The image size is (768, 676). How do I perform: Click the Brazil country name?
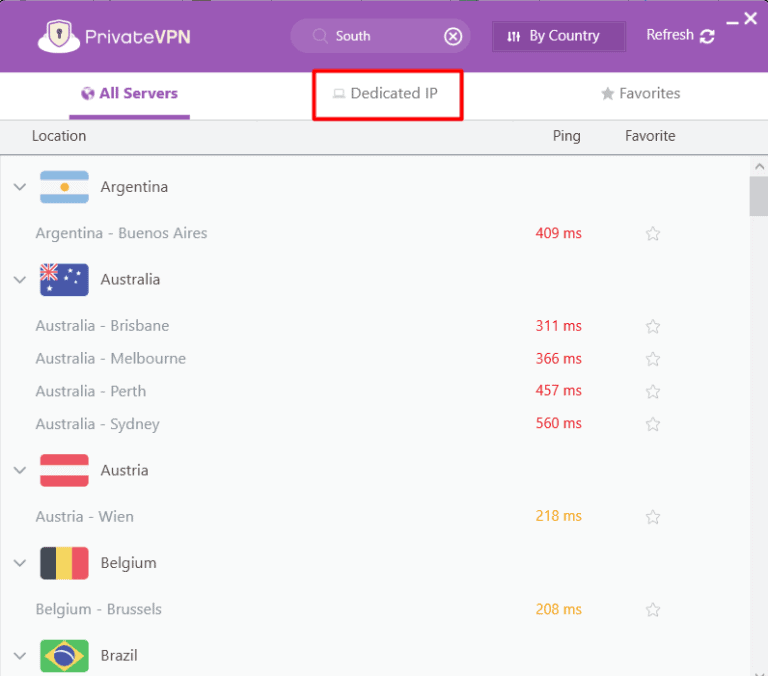click(119, 655)
